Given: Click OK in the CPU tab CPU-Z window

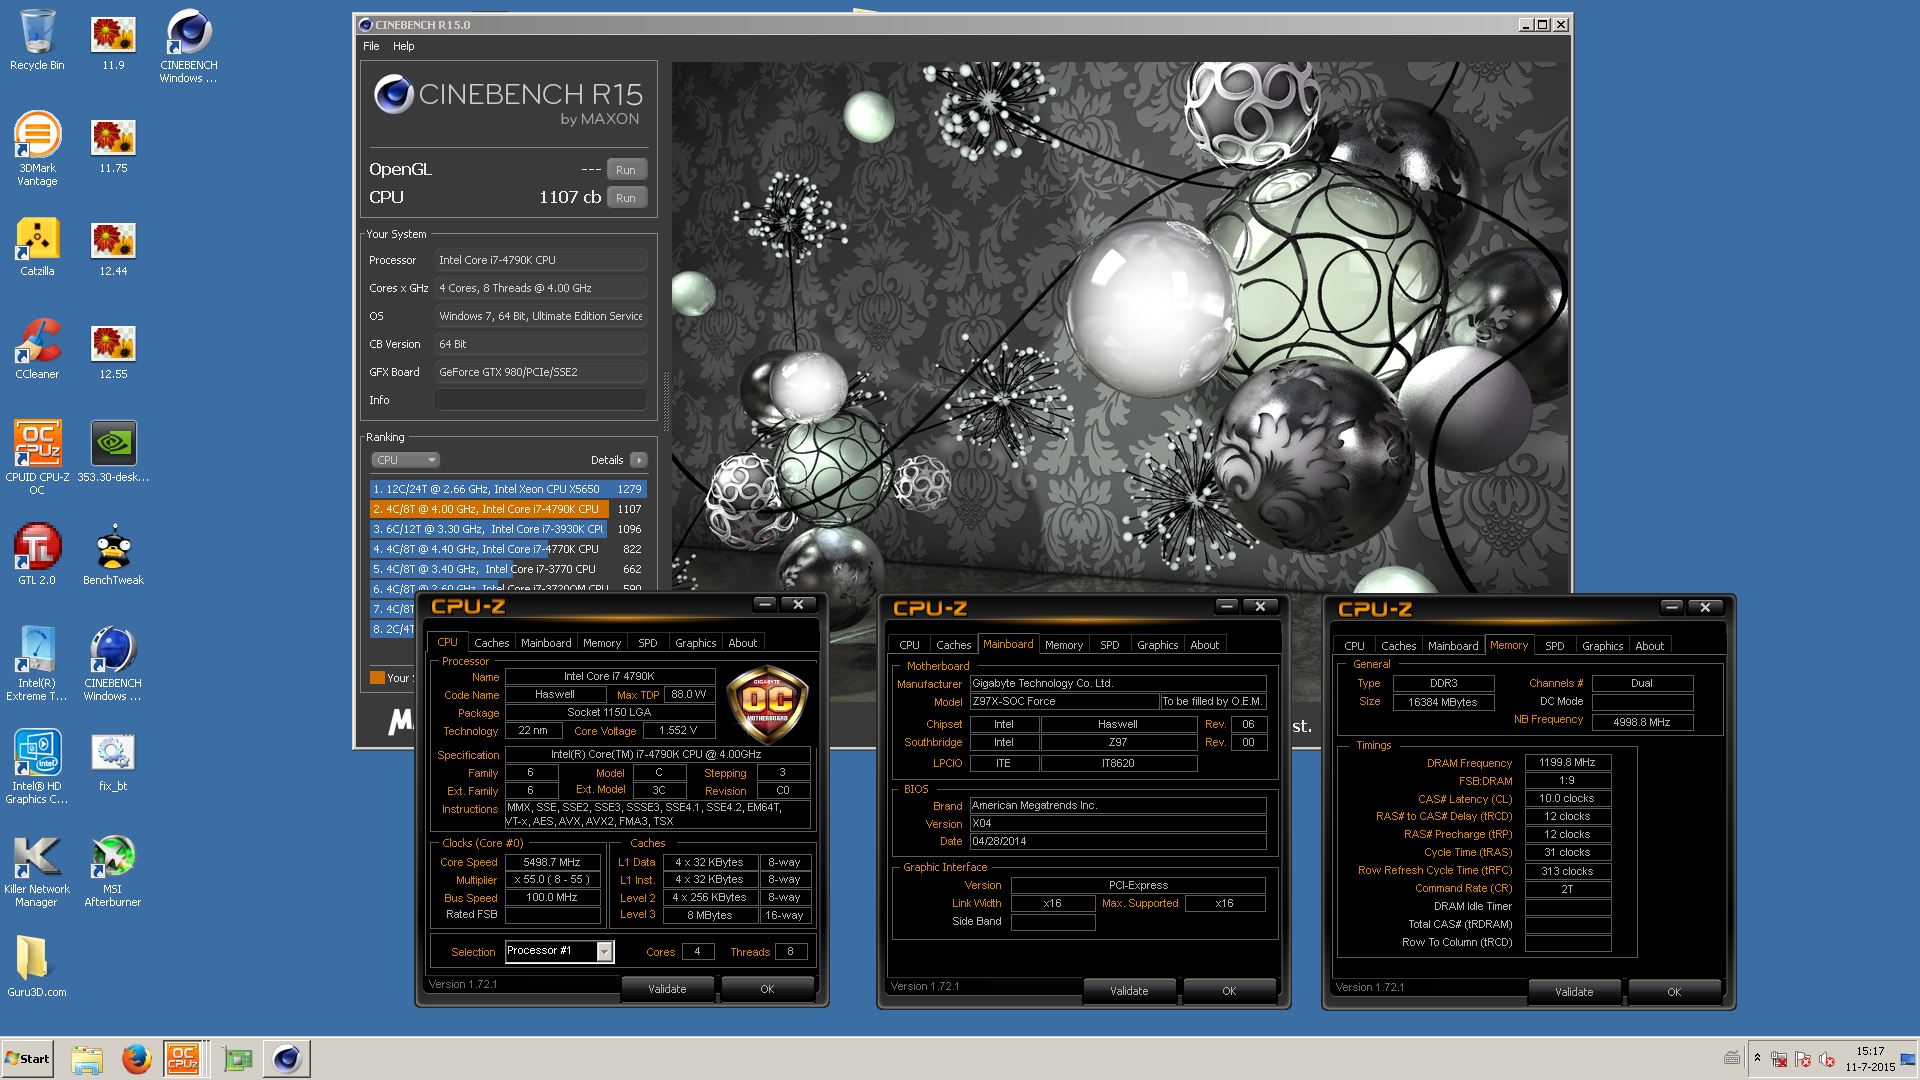Looking at the screenshot, I should [767, 989].
